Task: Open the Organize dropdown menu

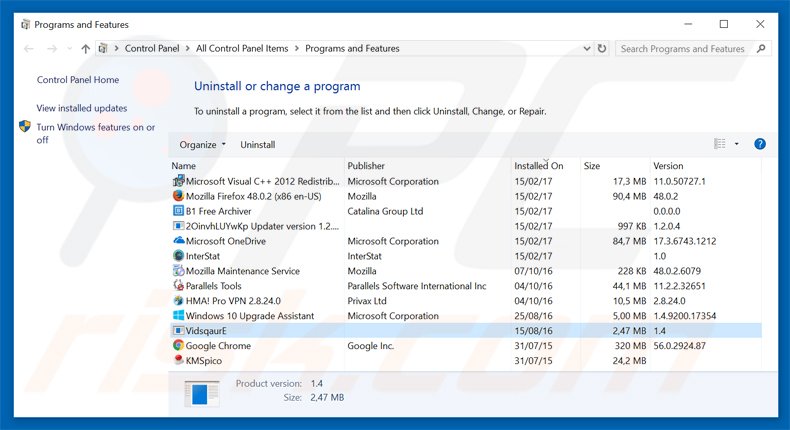Action: coord(203,145)
